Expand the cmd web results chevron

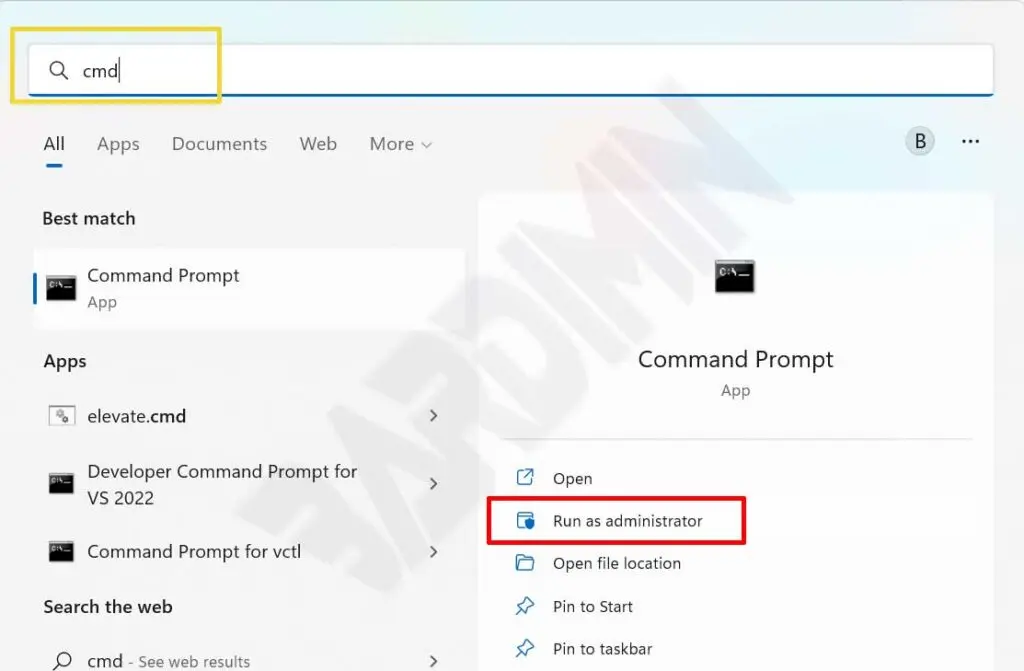coord(434,661)
